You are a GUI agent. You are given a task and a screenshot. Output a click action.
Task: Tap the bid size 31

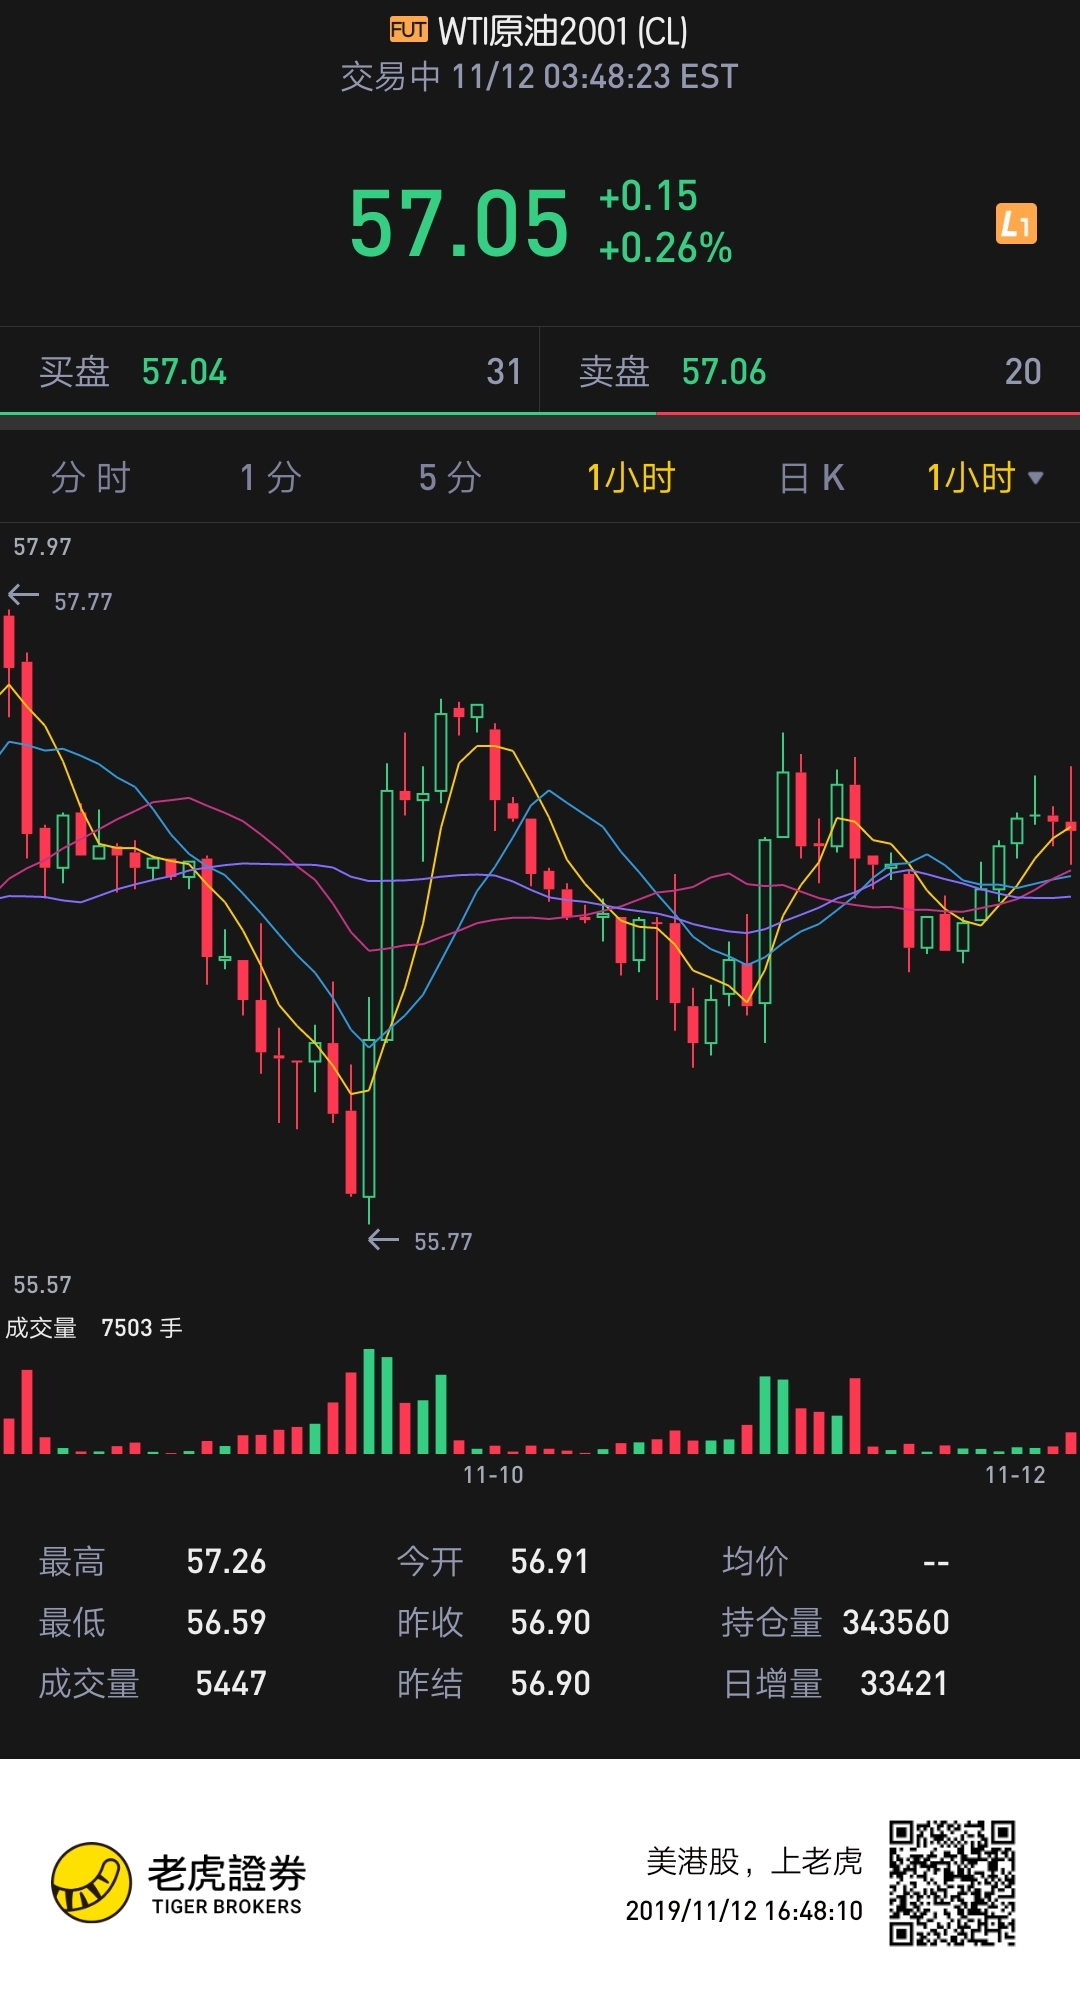coord(504,372)
